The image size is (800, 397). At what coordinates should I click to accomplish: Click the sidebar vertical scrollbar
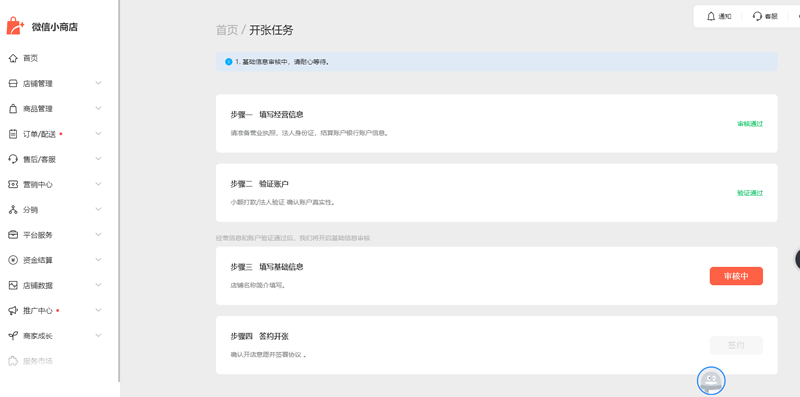point(119,191)
